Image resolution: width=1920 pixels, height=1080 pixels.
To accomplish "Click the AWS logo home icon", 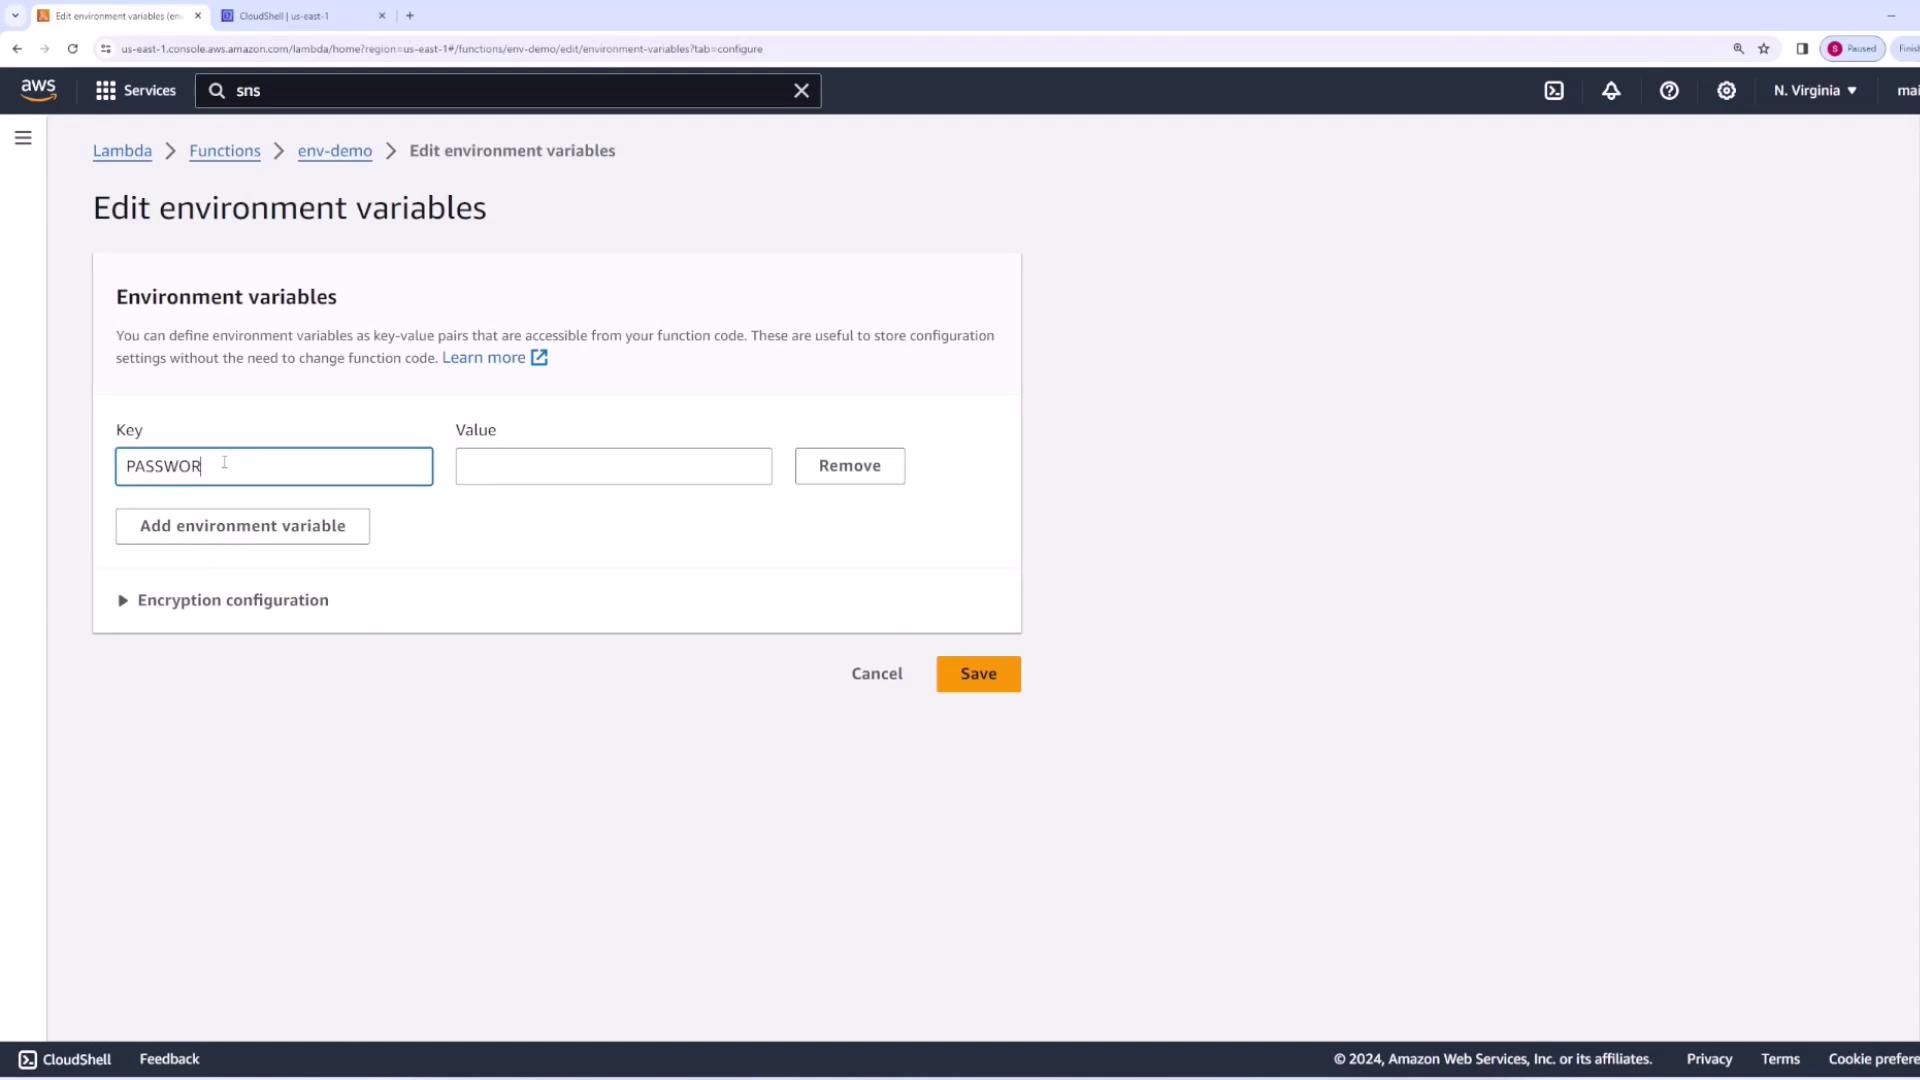I will click(x=38, y=90).
